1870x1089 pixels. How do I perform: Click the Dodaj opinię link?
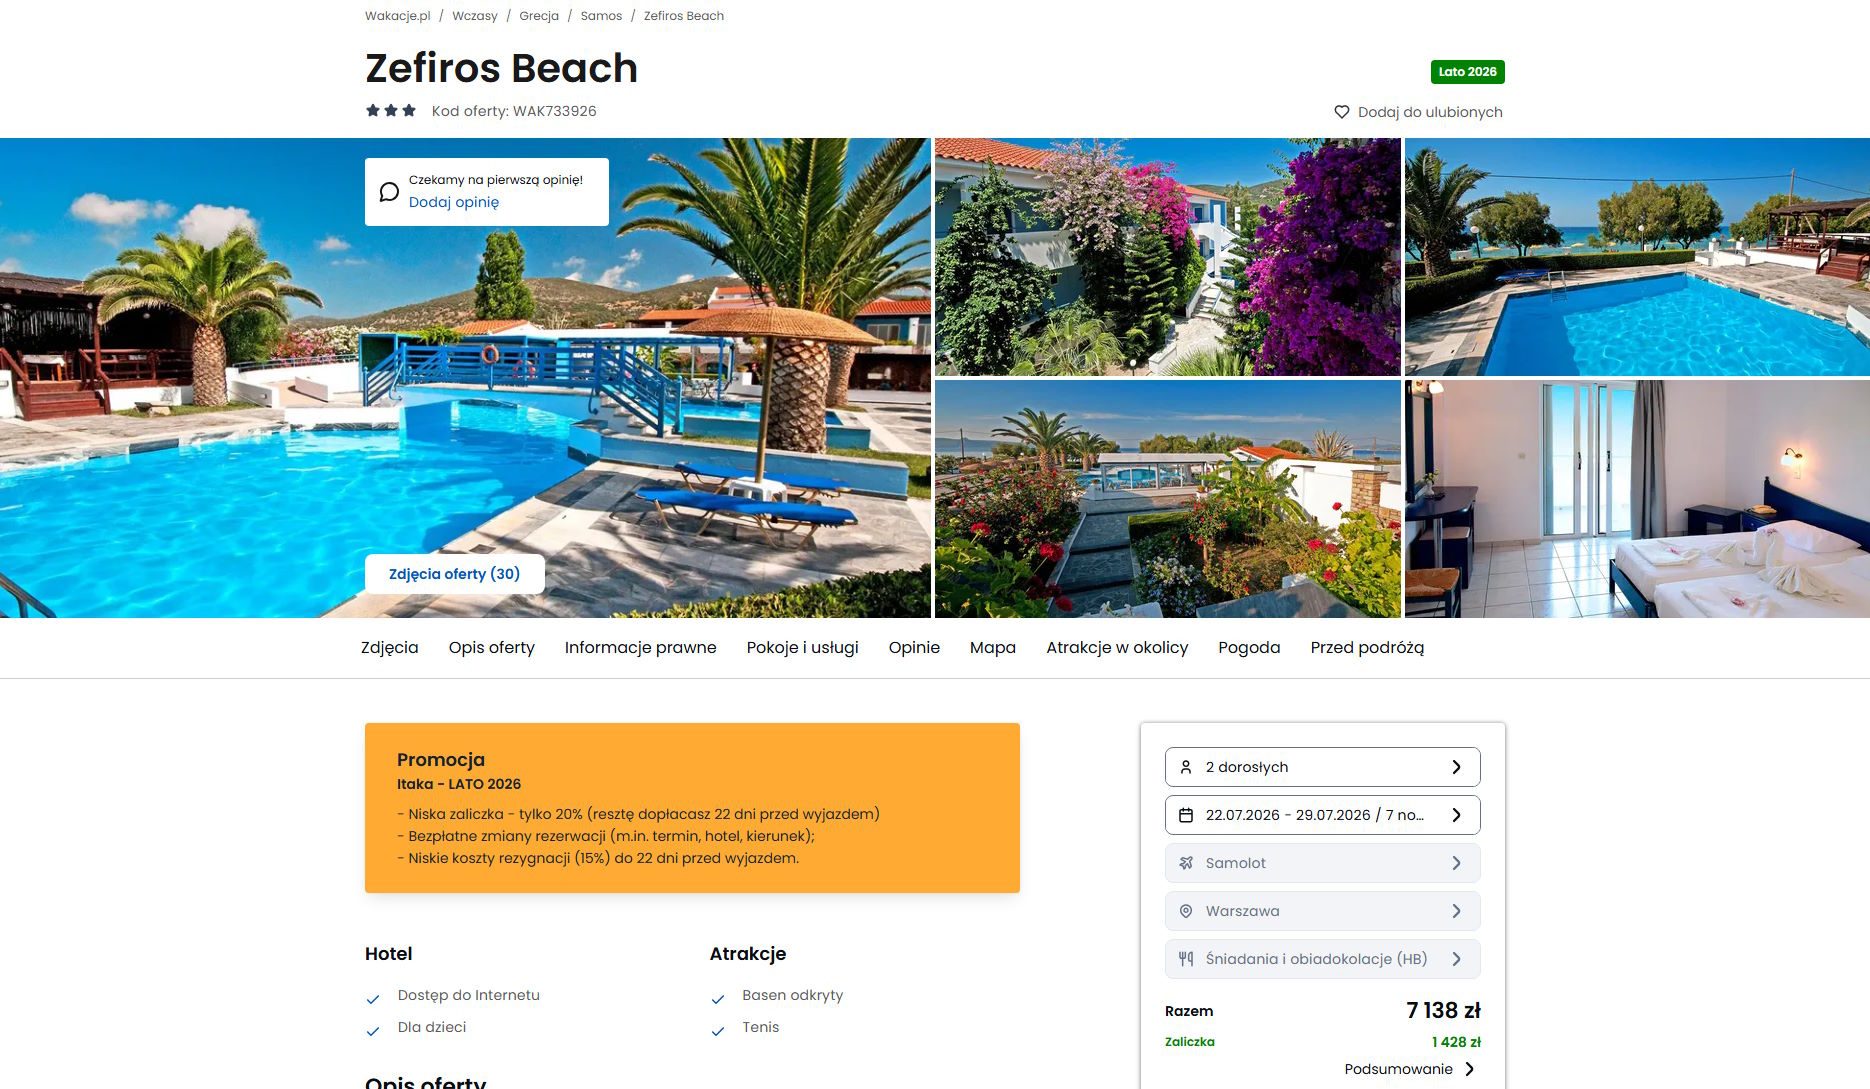click(x=454, y=202)
